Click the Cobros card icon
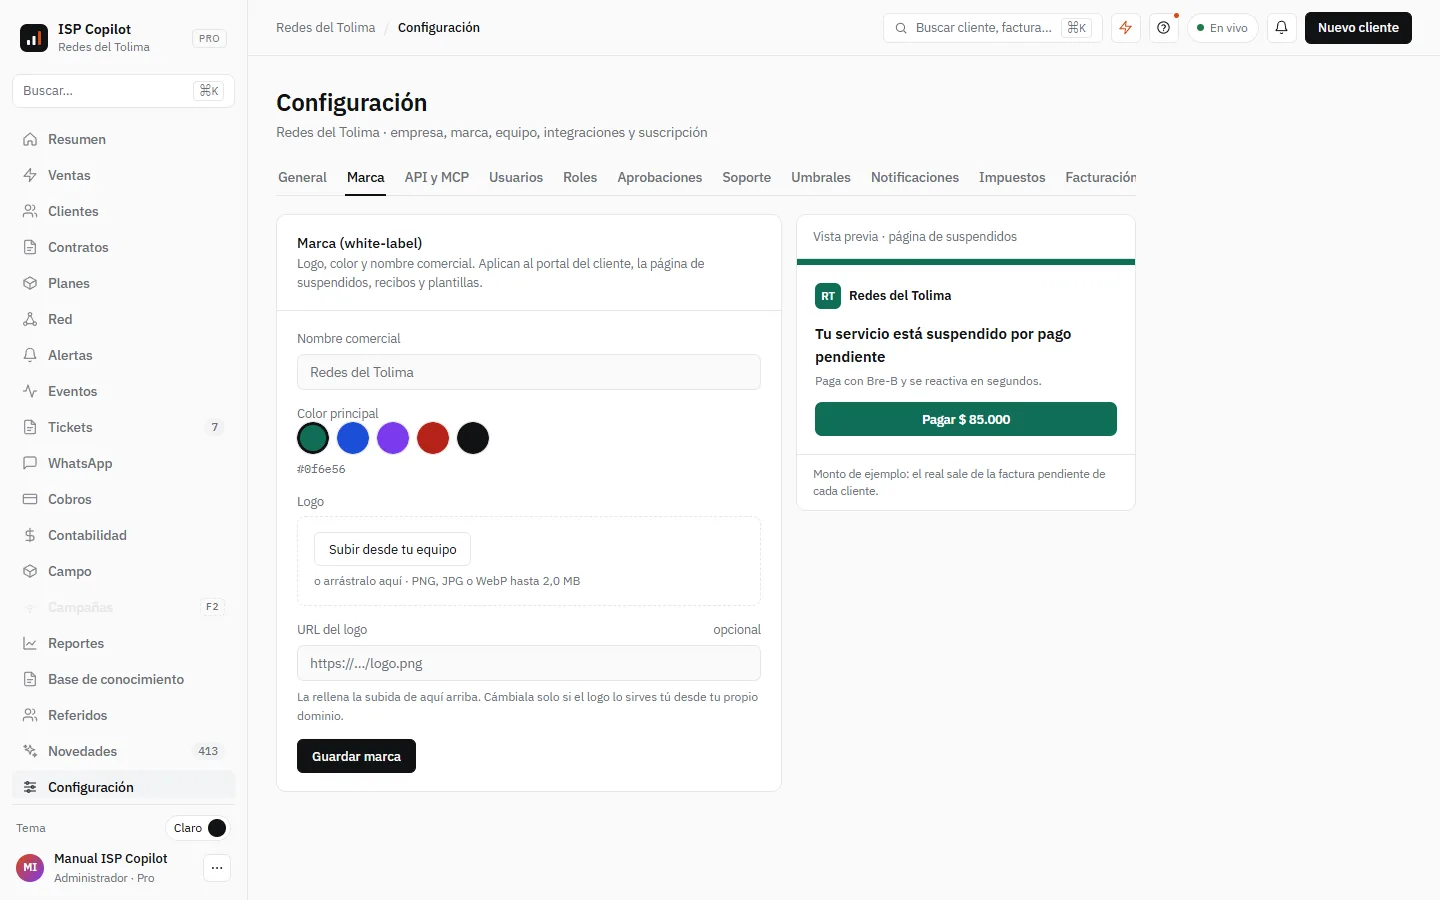 (30, 499)
